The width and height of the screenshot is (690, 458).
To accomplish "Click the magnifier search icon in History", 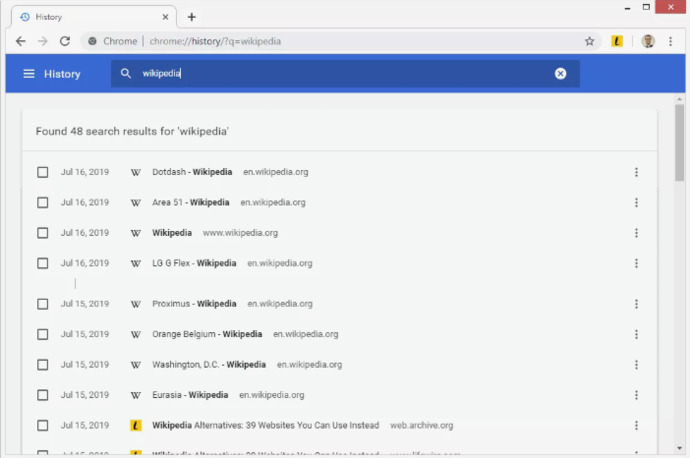I will pyautogui.click(x=126, y=73).
